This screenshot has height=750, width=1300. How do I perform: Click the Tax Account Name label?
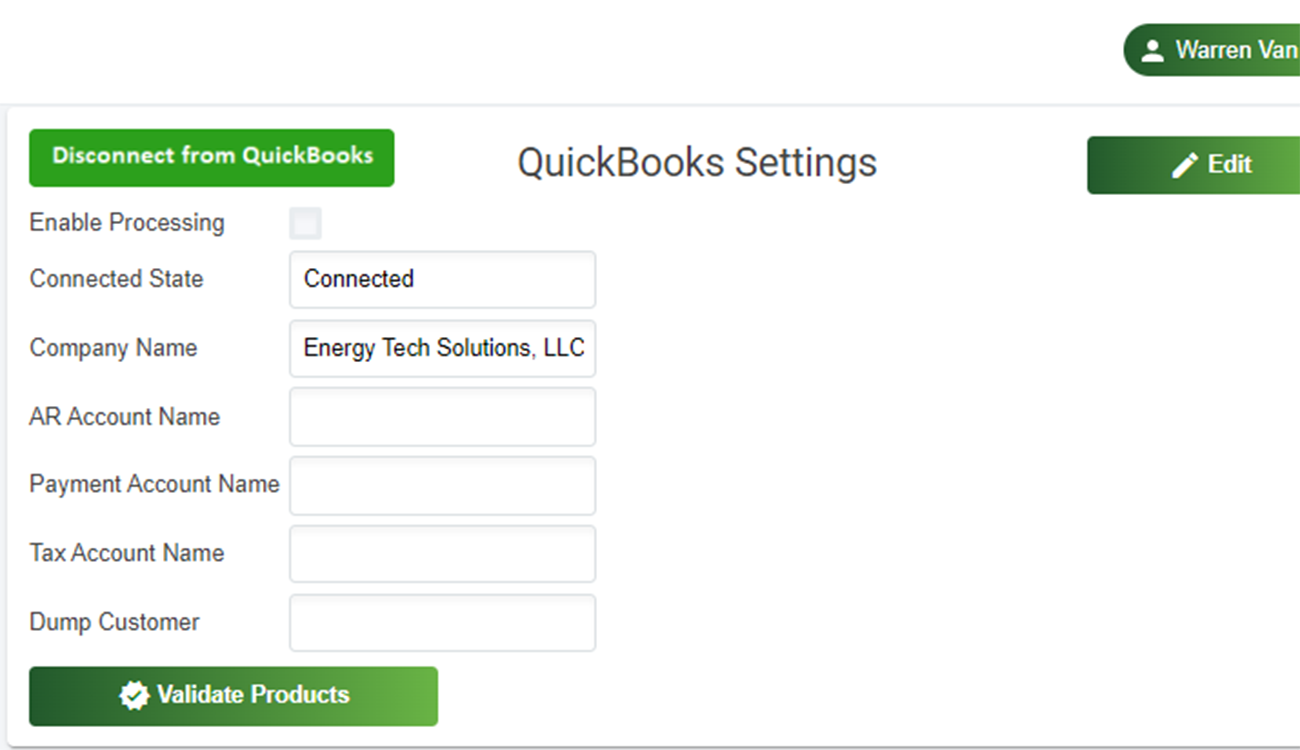127,553
